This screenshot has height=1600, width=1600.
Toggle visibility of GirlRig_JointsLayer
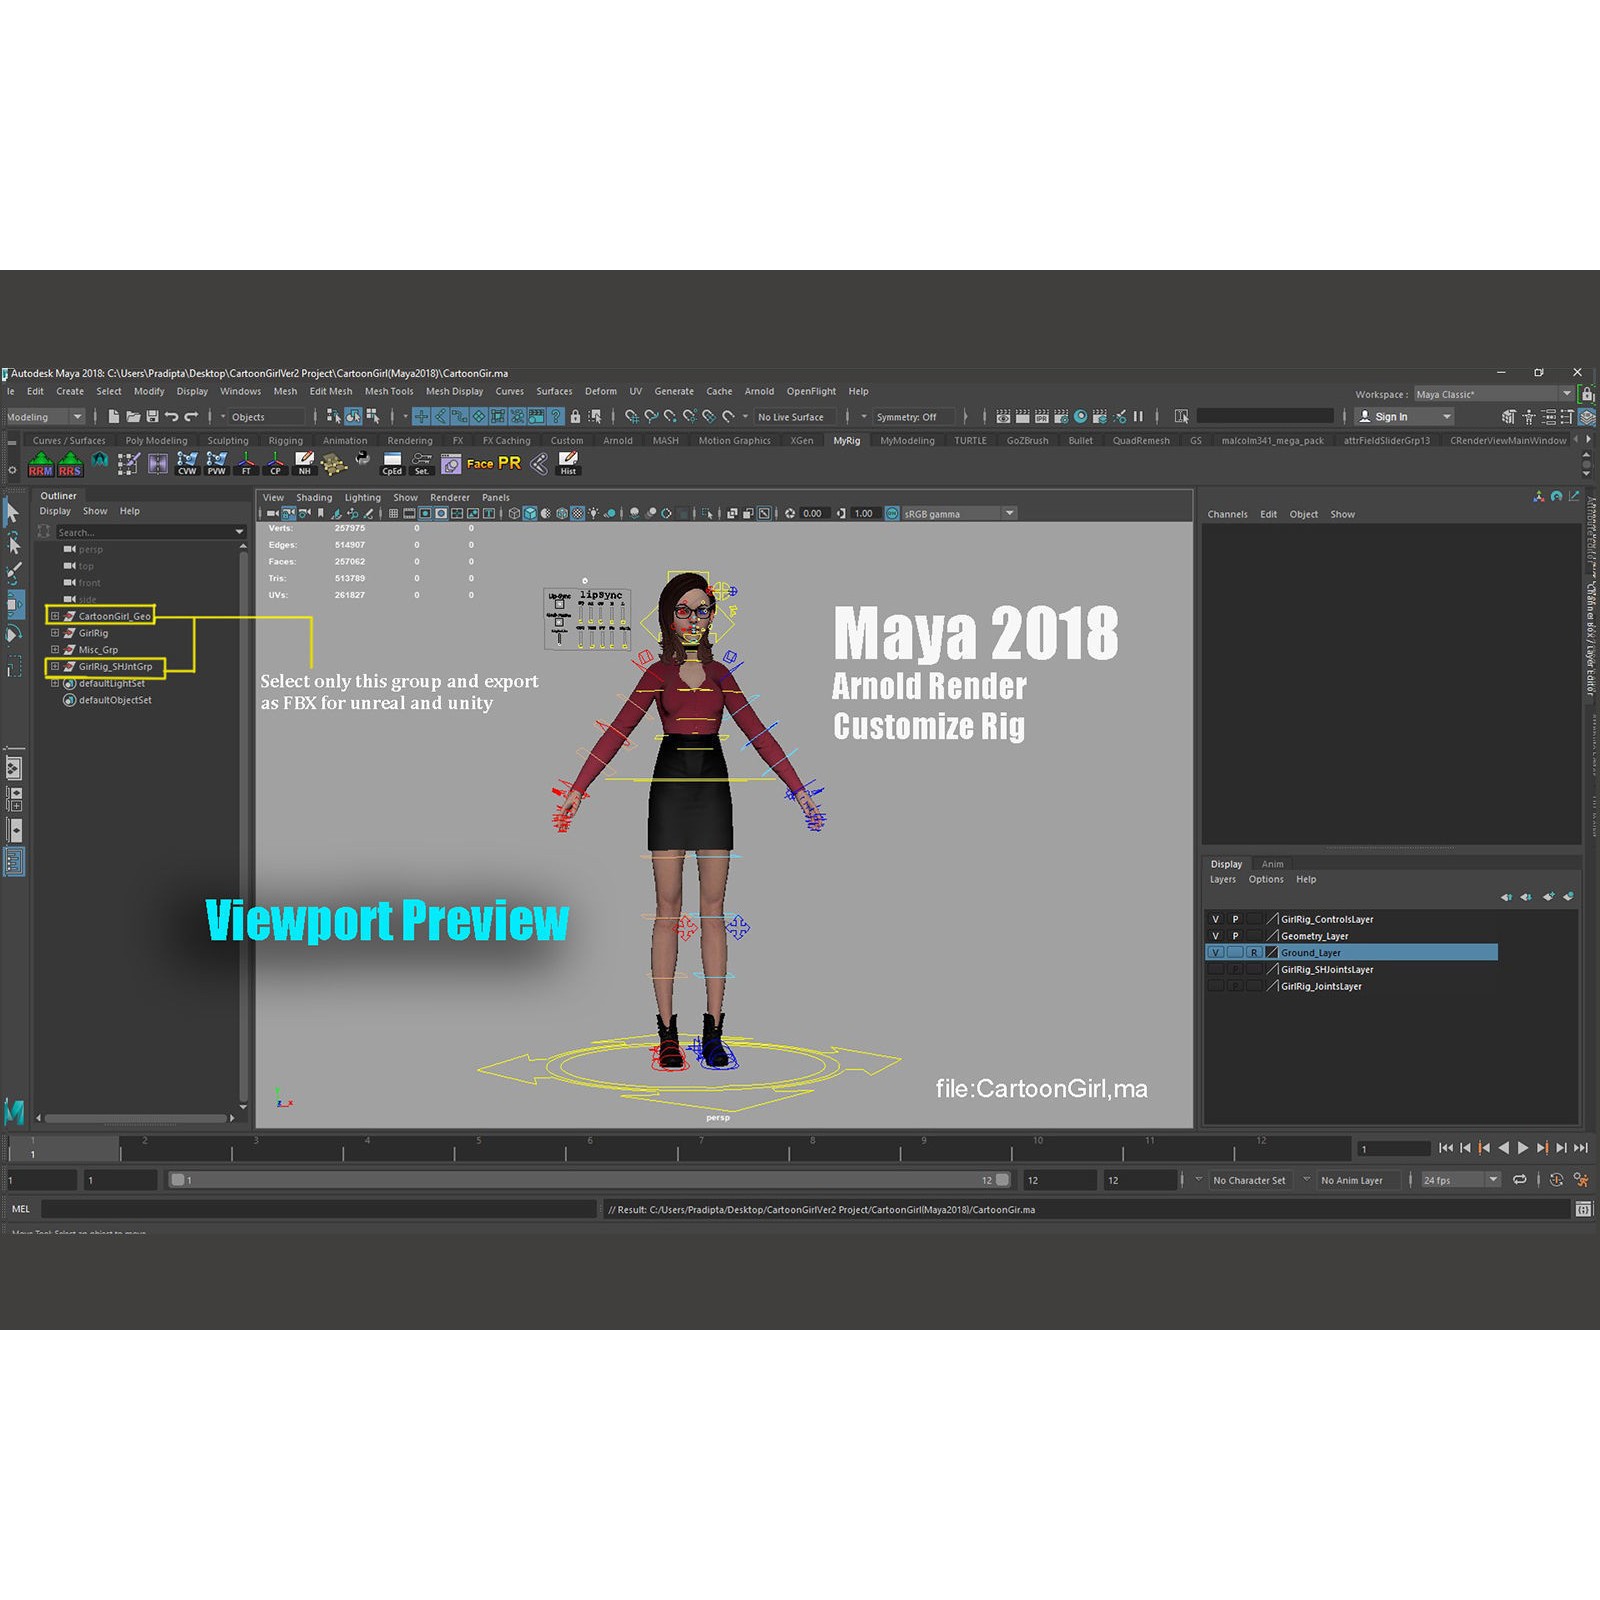1216,987
